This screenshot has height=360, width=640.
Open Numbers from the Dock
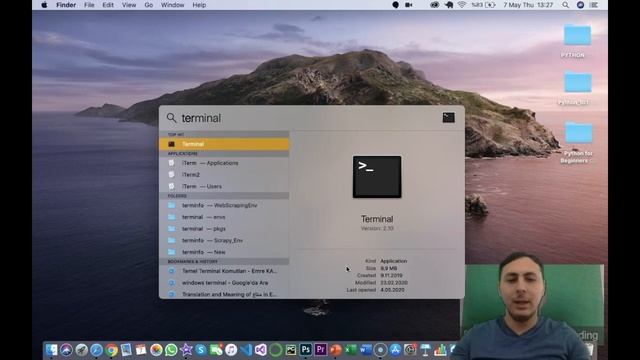(x=440, y=350)
